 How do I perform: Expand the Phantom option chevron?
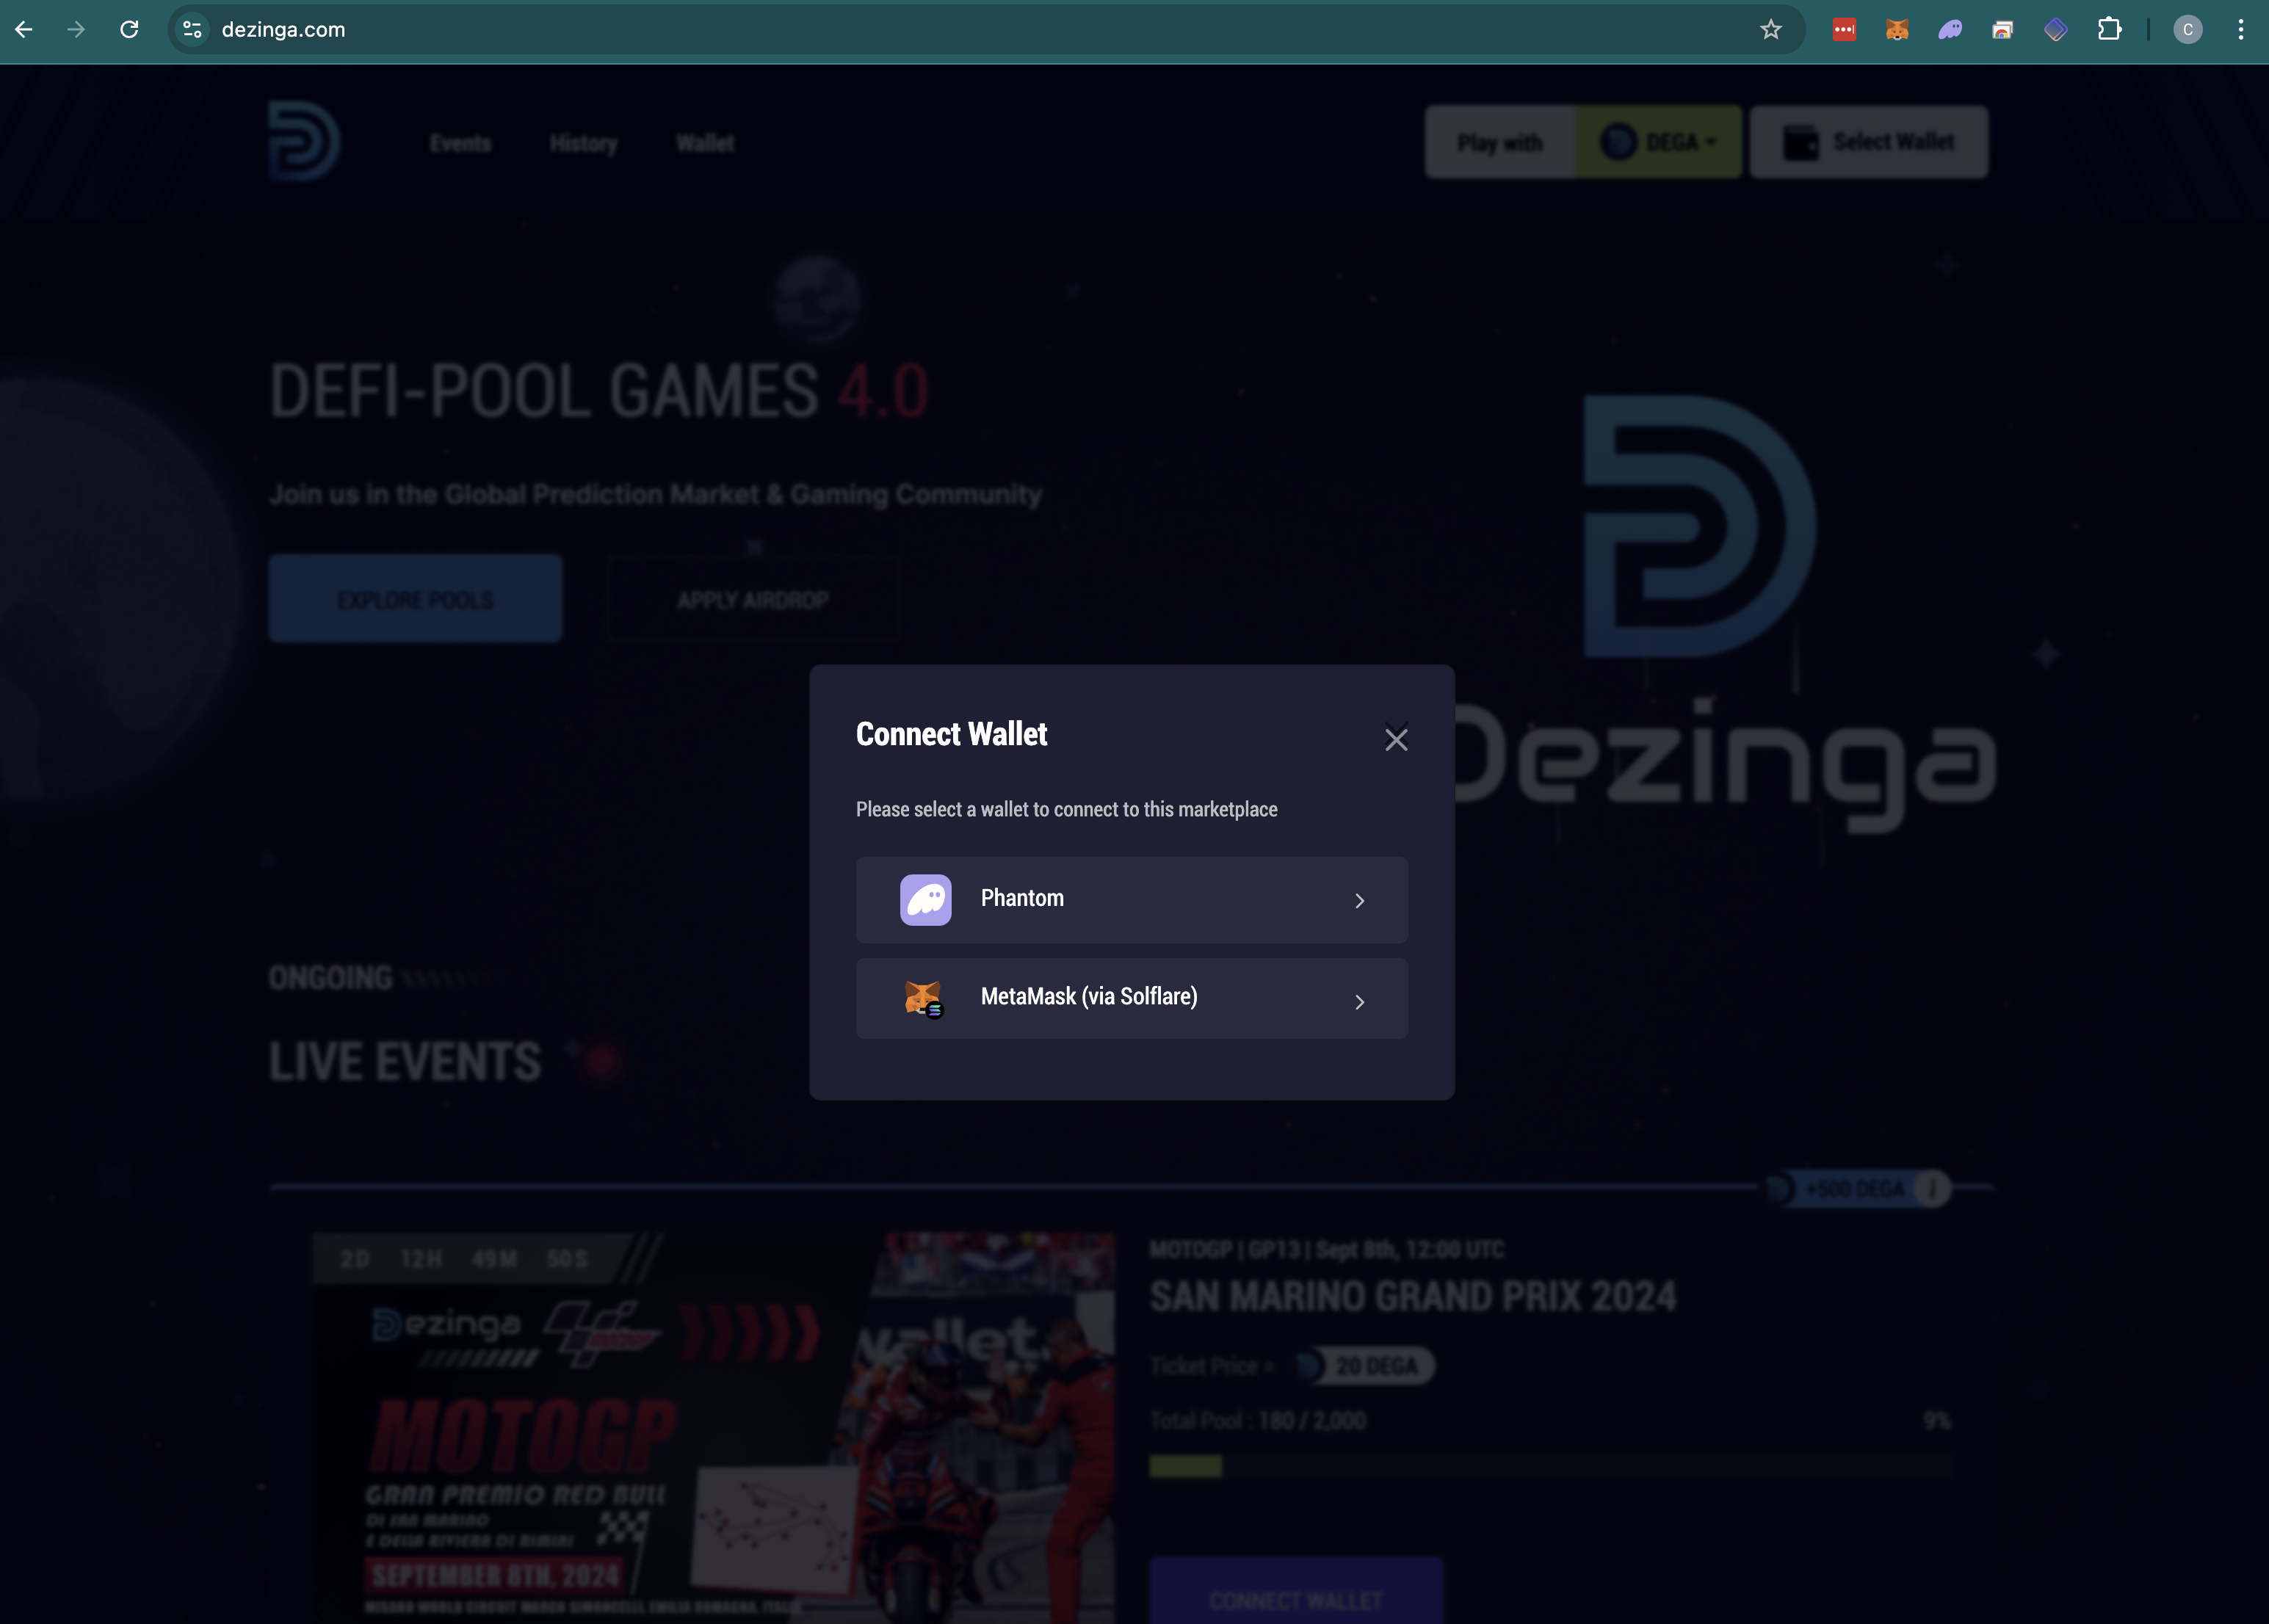1359,901
